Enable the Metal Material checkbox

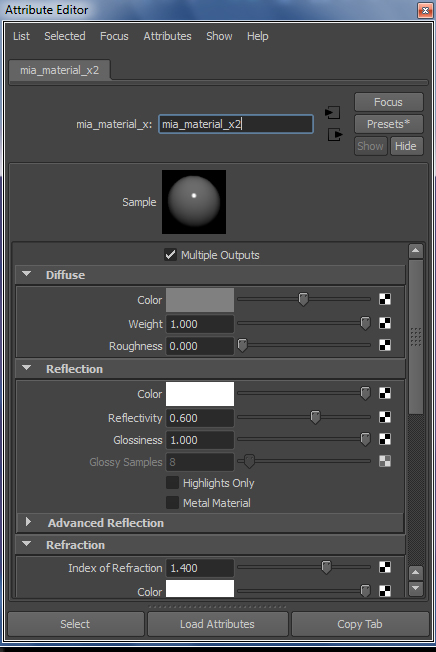tap(172, 503)
